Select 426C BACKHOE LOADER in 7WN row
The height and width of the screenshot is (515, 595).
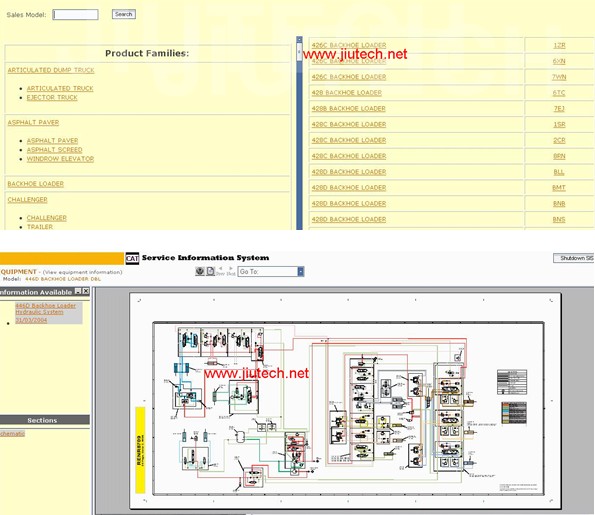pos(349,77)
